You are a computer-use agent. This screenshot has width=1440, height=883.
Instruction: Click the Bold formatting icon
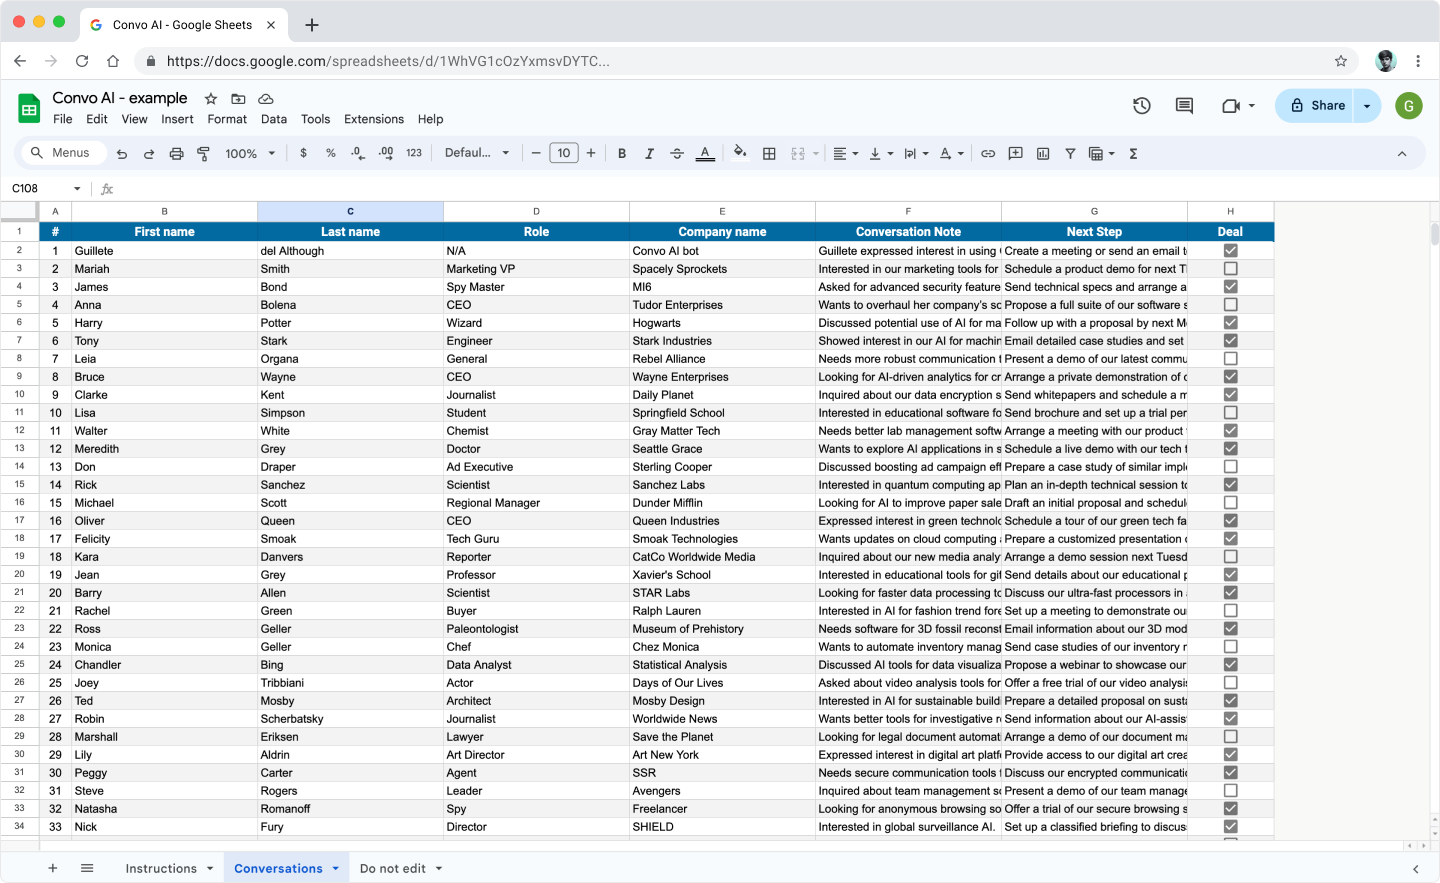[x=622, y=154]
